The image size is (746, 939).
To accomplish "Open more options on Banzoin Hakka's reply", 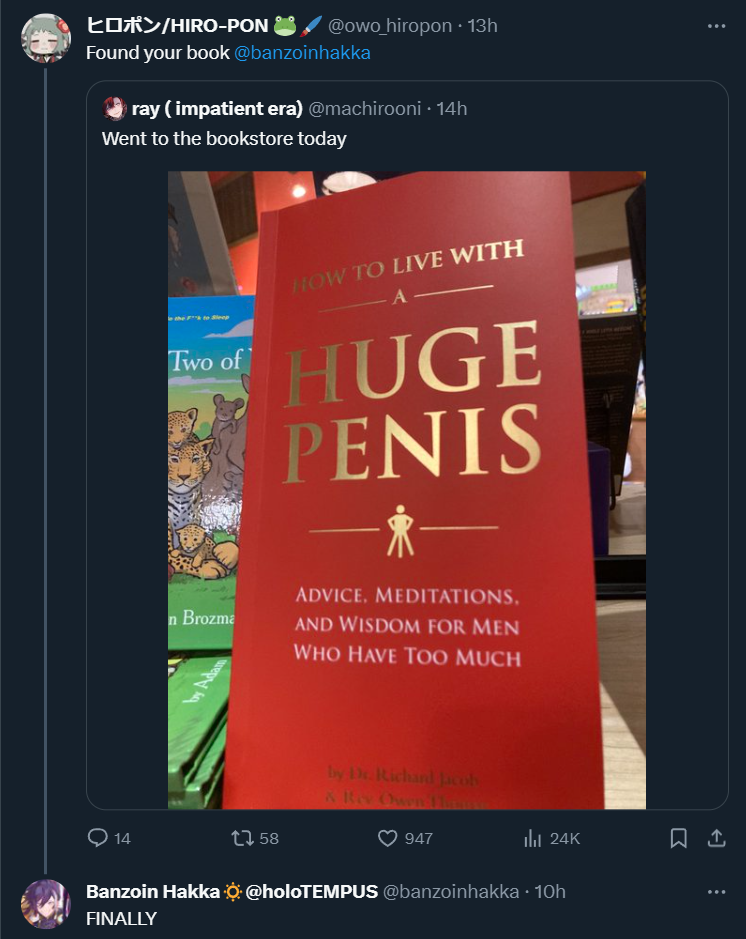I will tap(716, 891).
